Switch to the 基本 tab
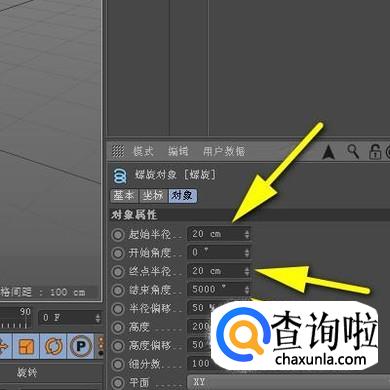390x390 pixels. (x=124, y=195)
